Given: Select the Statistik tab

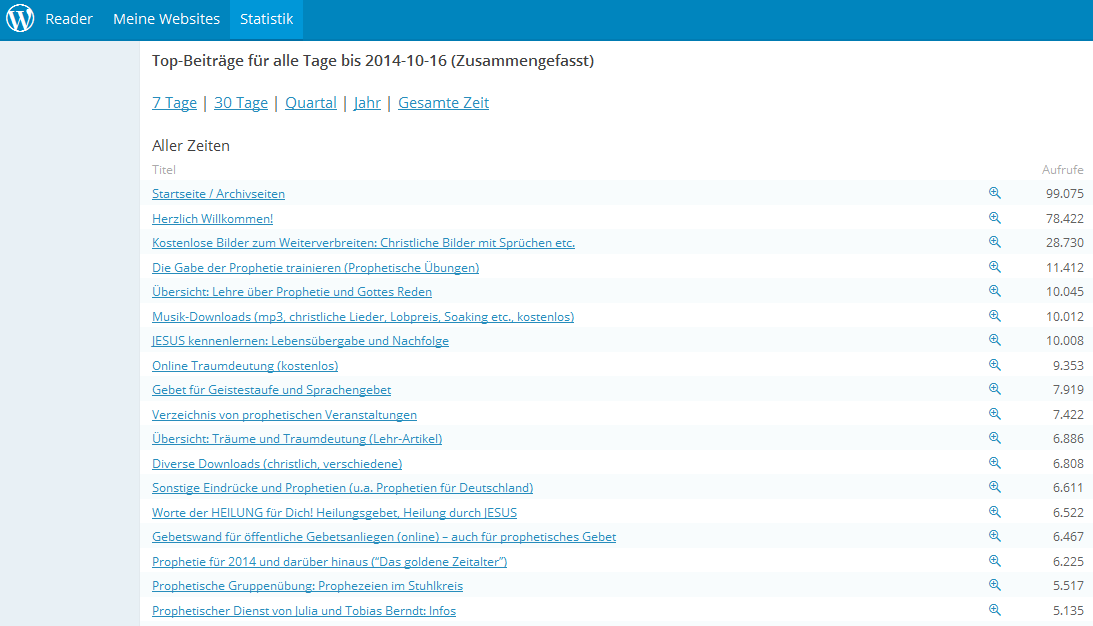Looking at the screenshot, I should 266,19.
